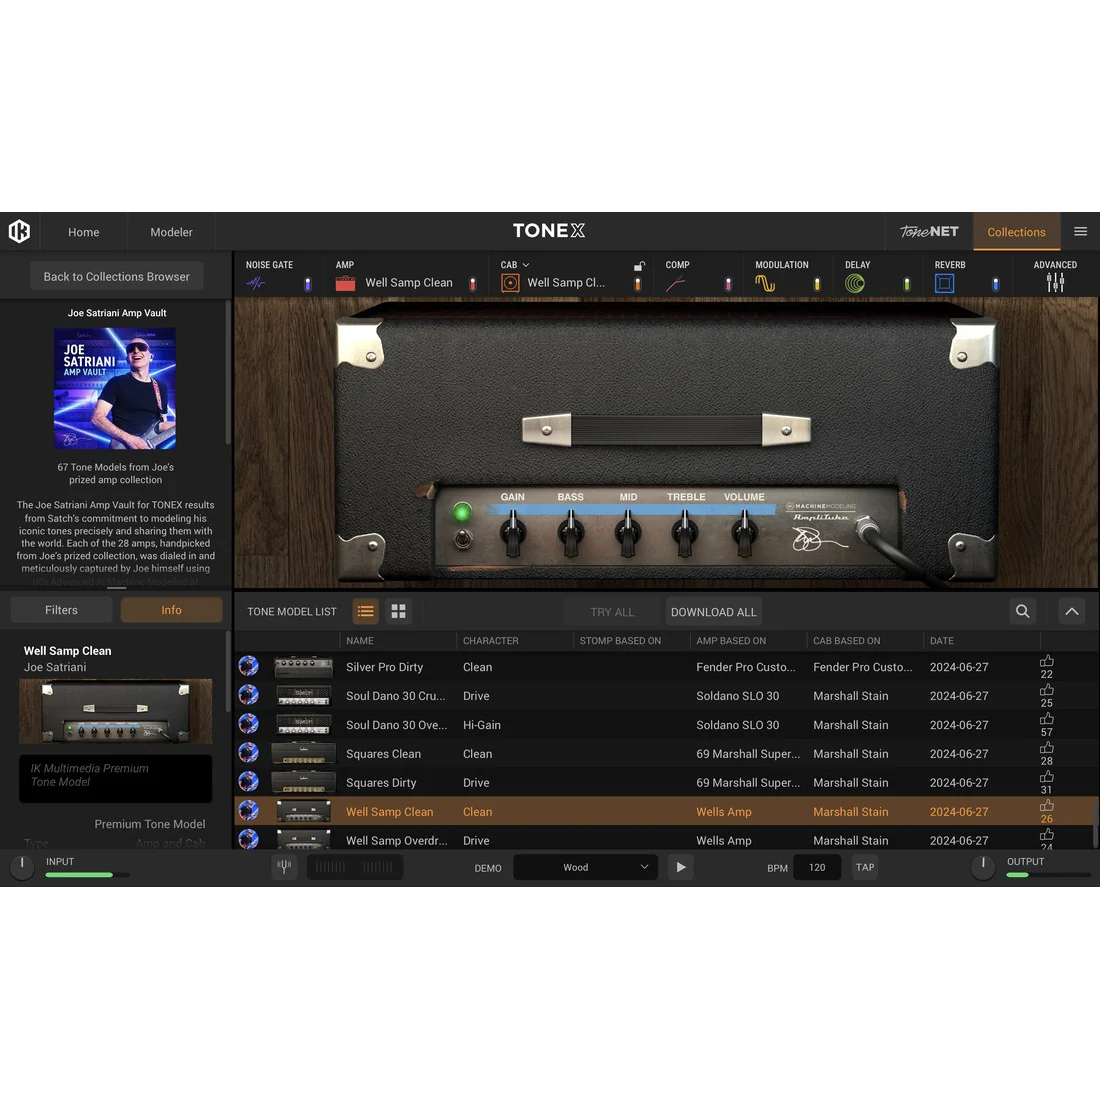Select the Collections tab

1017,232
